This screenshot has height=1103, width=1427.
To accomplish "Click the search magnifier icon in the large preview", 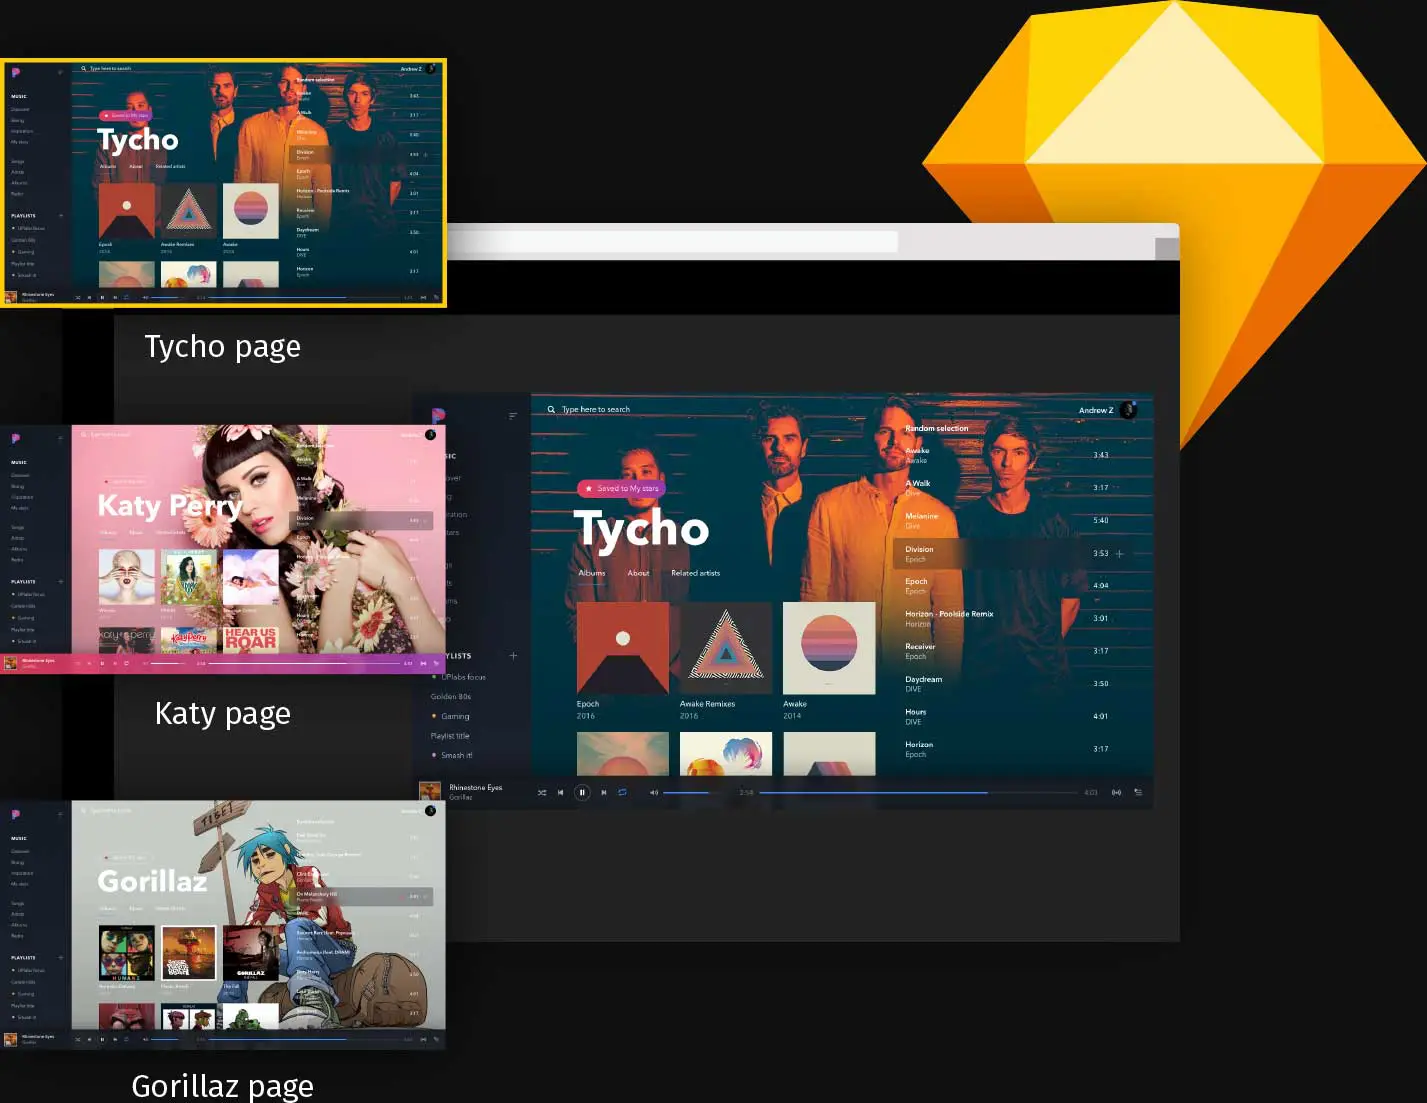I will pos(551,409).
